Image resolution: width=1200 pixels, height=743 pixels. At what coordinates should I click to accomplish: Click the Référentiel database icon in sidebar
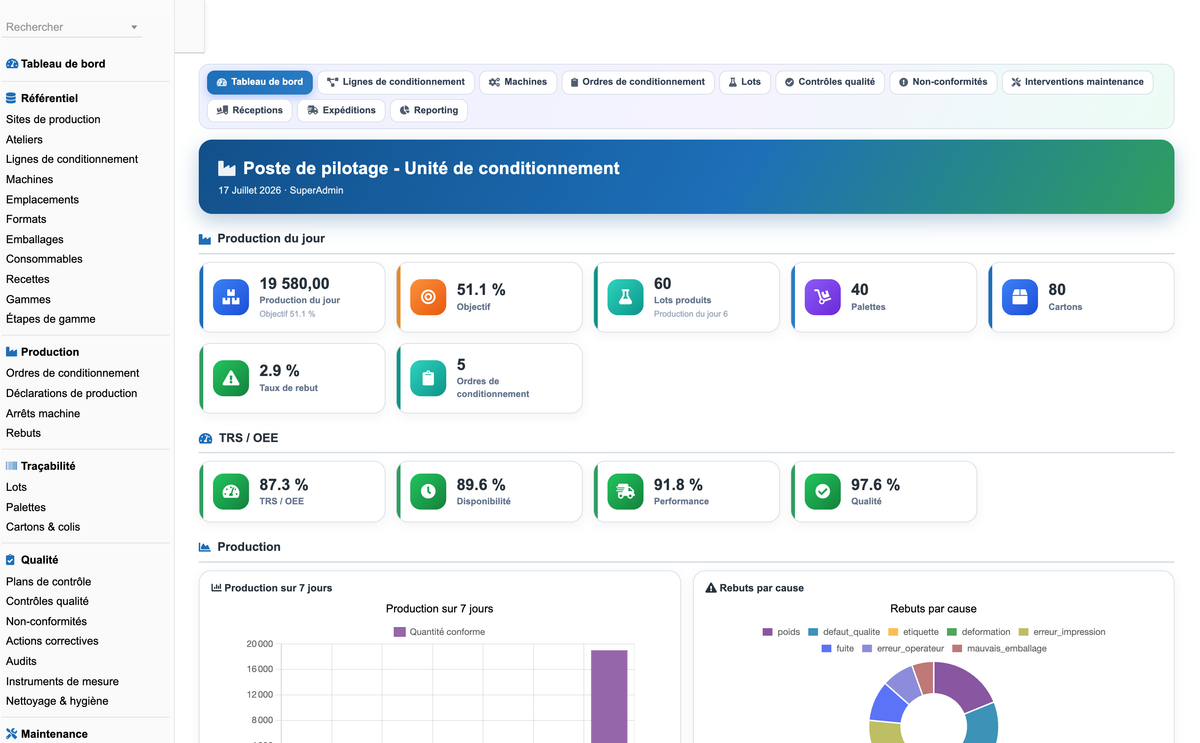pos(11,98)
